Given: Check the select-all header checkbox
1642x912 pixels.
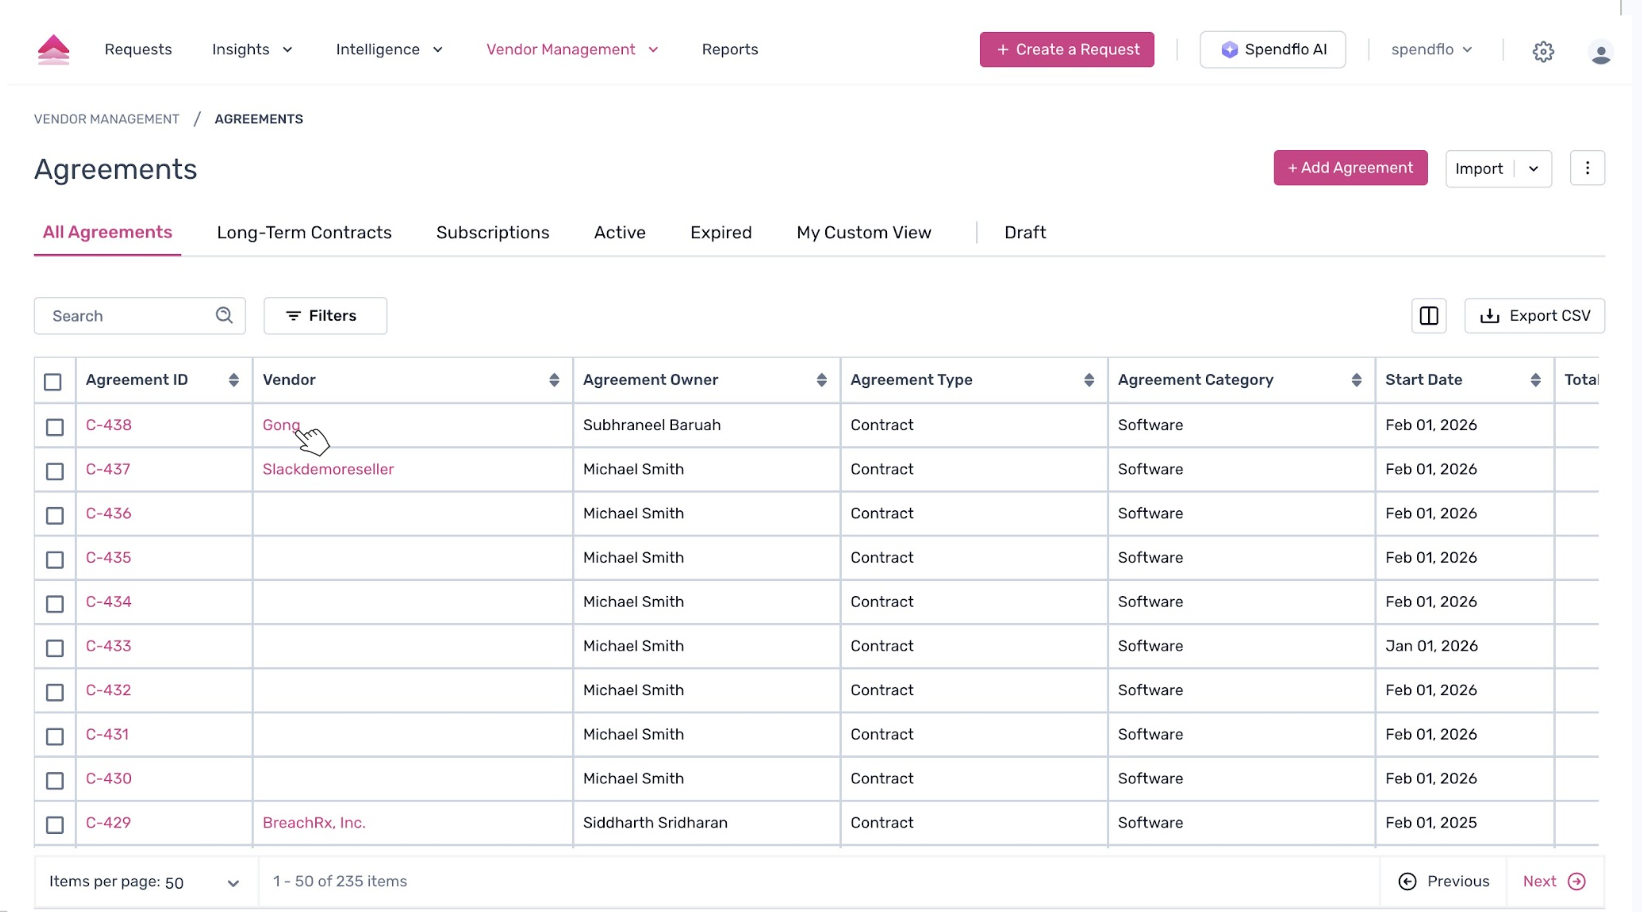Looking at the screenshot, I should pyautogui.click(x=53, y=381).
